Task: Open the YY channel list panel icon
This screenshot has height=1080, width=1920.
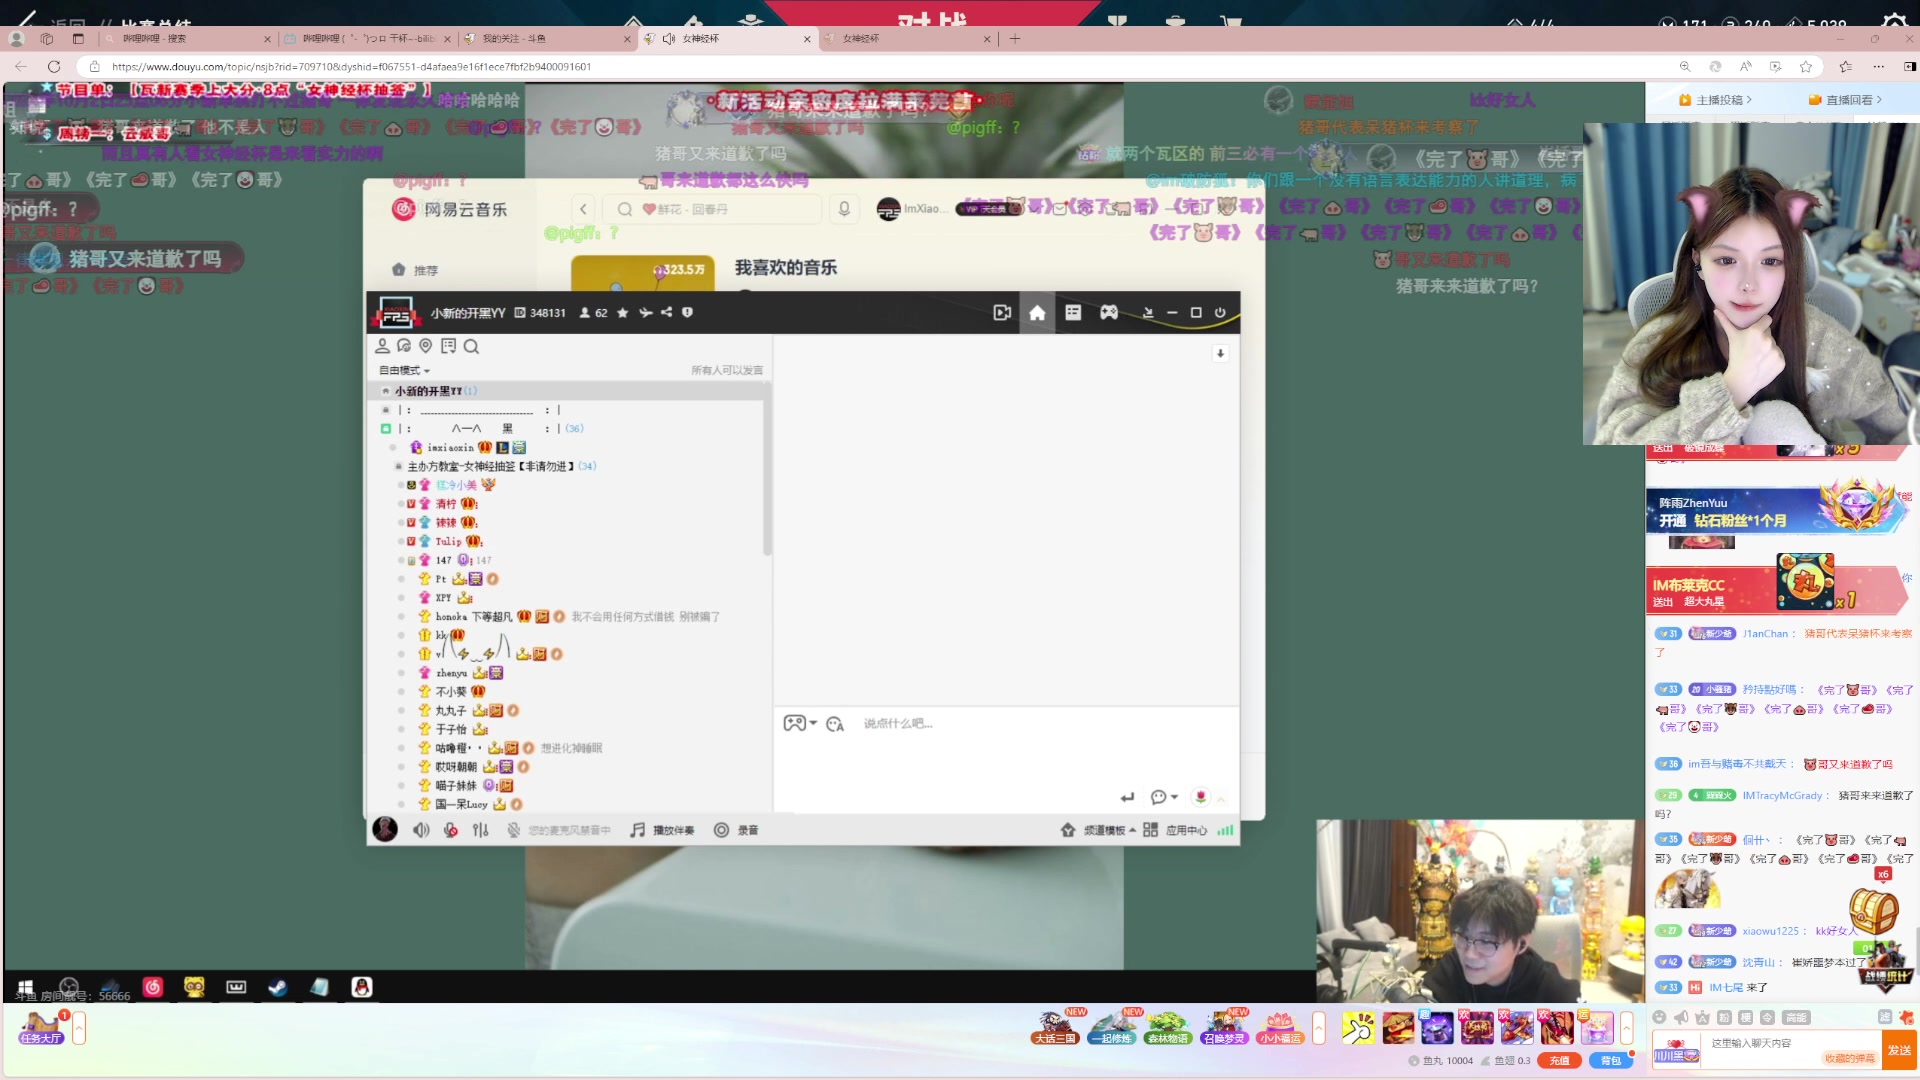Action: pos(1073,313)
